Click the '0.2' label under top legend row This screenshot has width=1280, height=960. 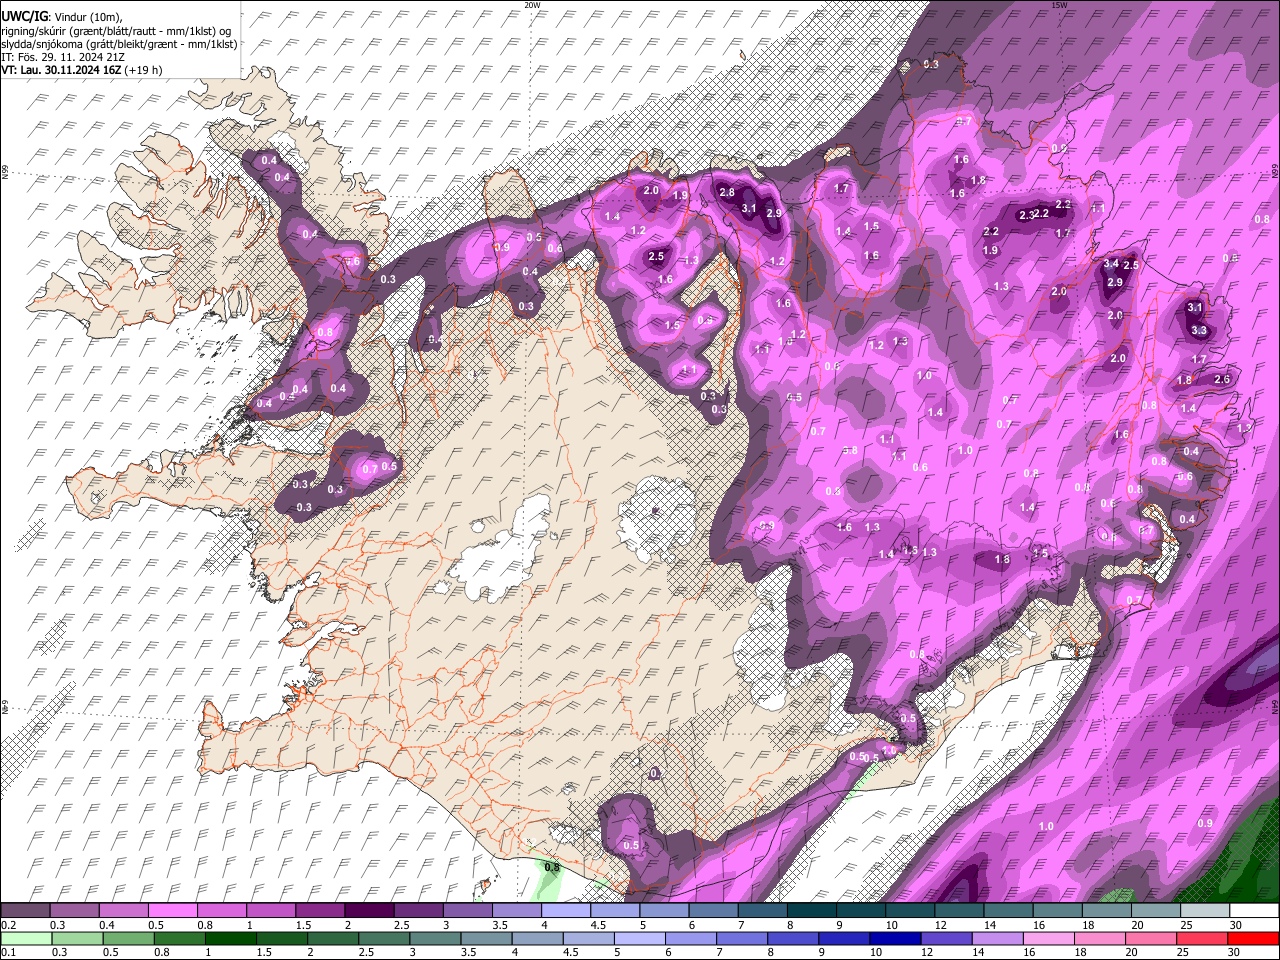tap(8, 925)
